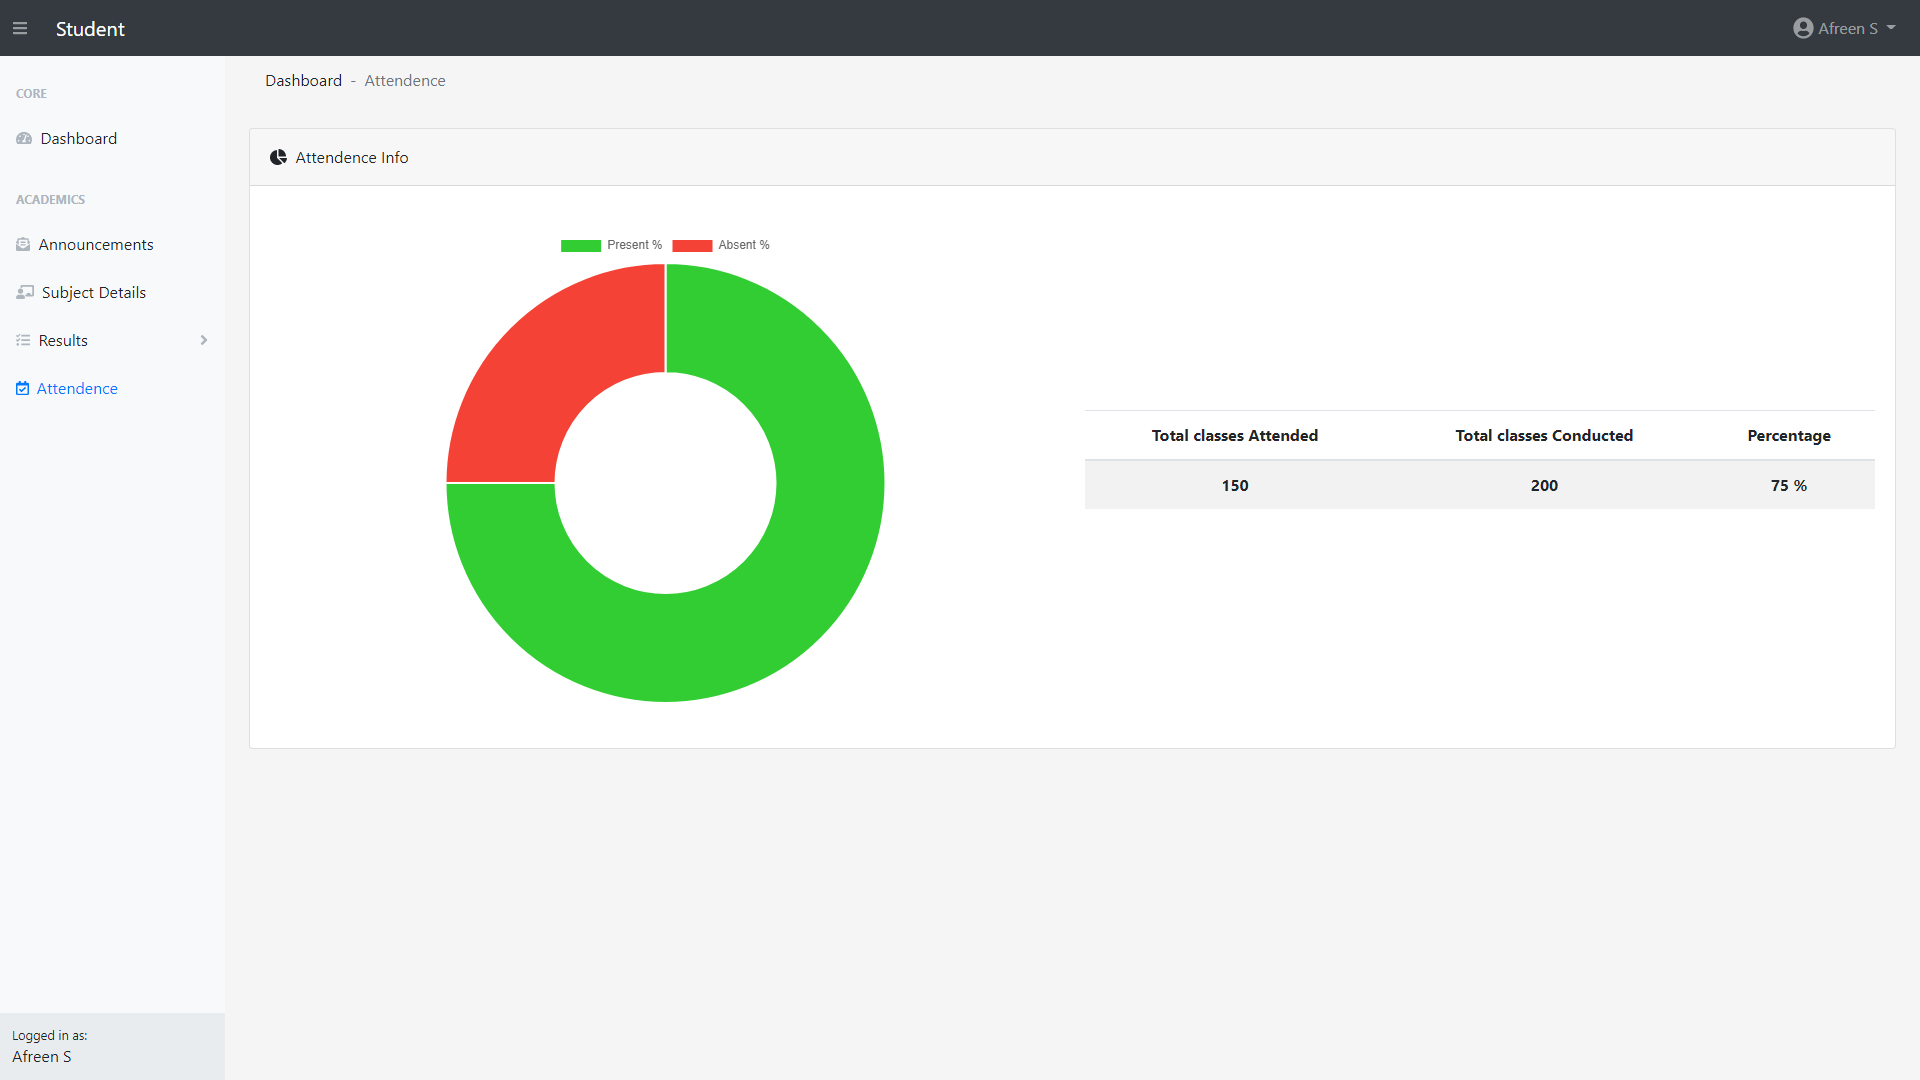The height and width of the screenshot is (1080, 1920).
Task: Click the Student brand title link
Action: pos(90,29)
